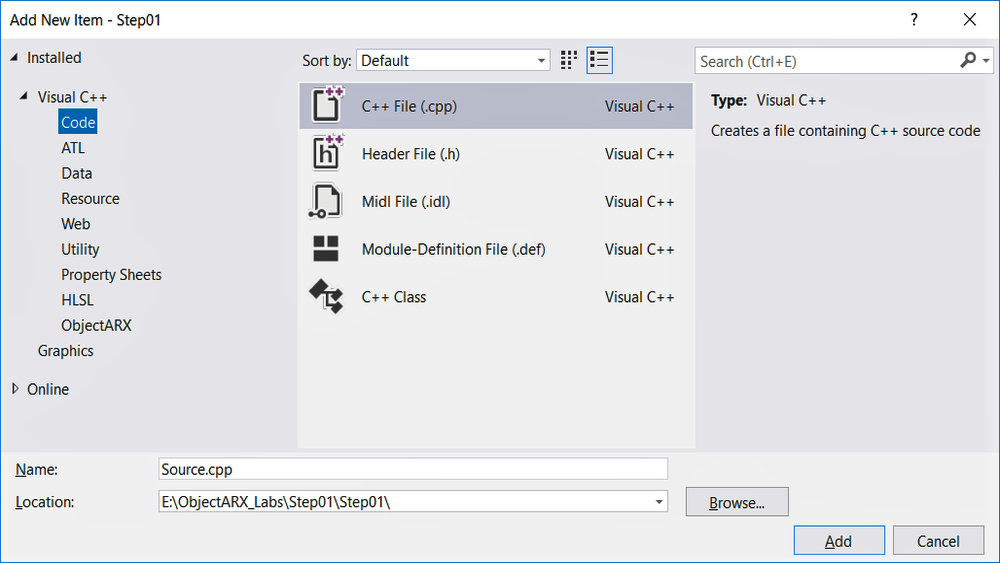Collapse the Installed tree node

[x=13, y=57]
